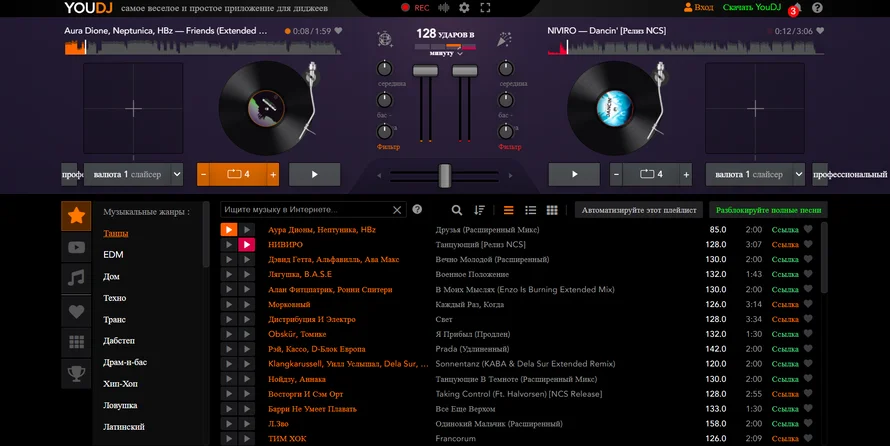Switch to compact list view

tap(509, 210)
